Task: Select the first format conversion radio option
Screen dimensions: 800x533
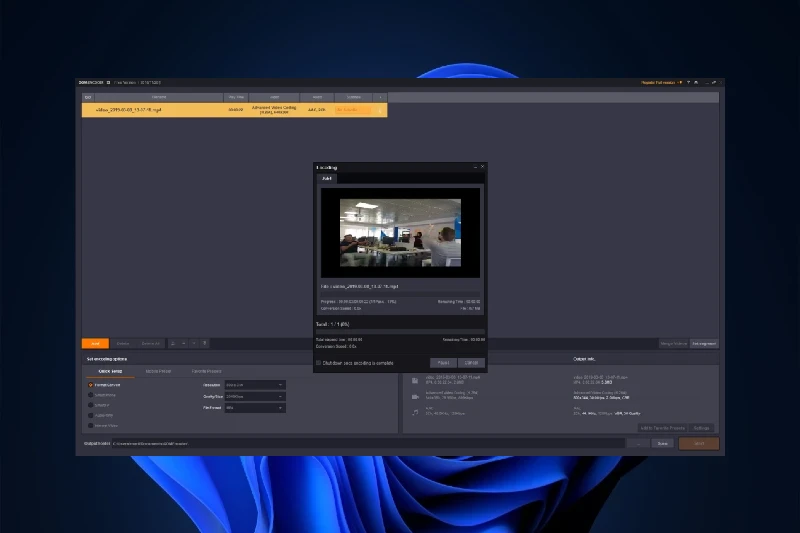Action: [90, 385]
